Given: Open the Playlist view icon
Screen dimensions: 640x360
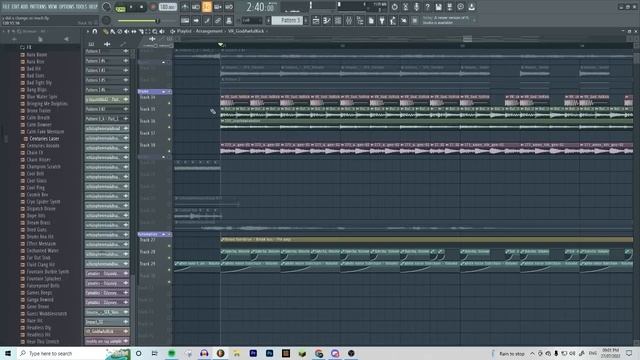Looking at the screenshot, I should 316,20.
